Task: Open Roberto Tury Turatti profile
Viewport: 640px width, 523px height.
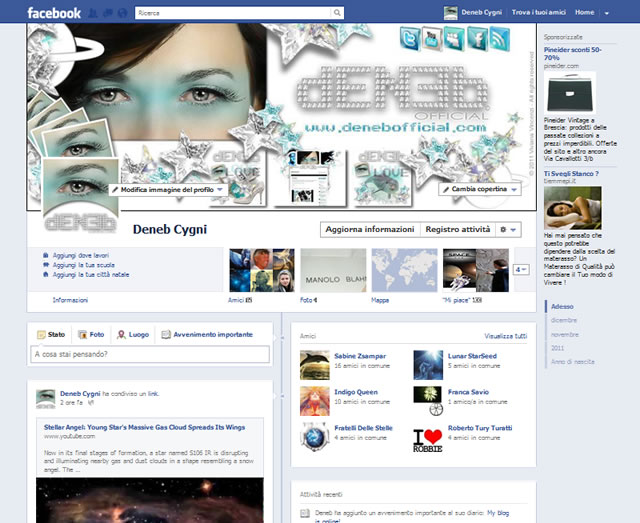Action: [480, 428]
